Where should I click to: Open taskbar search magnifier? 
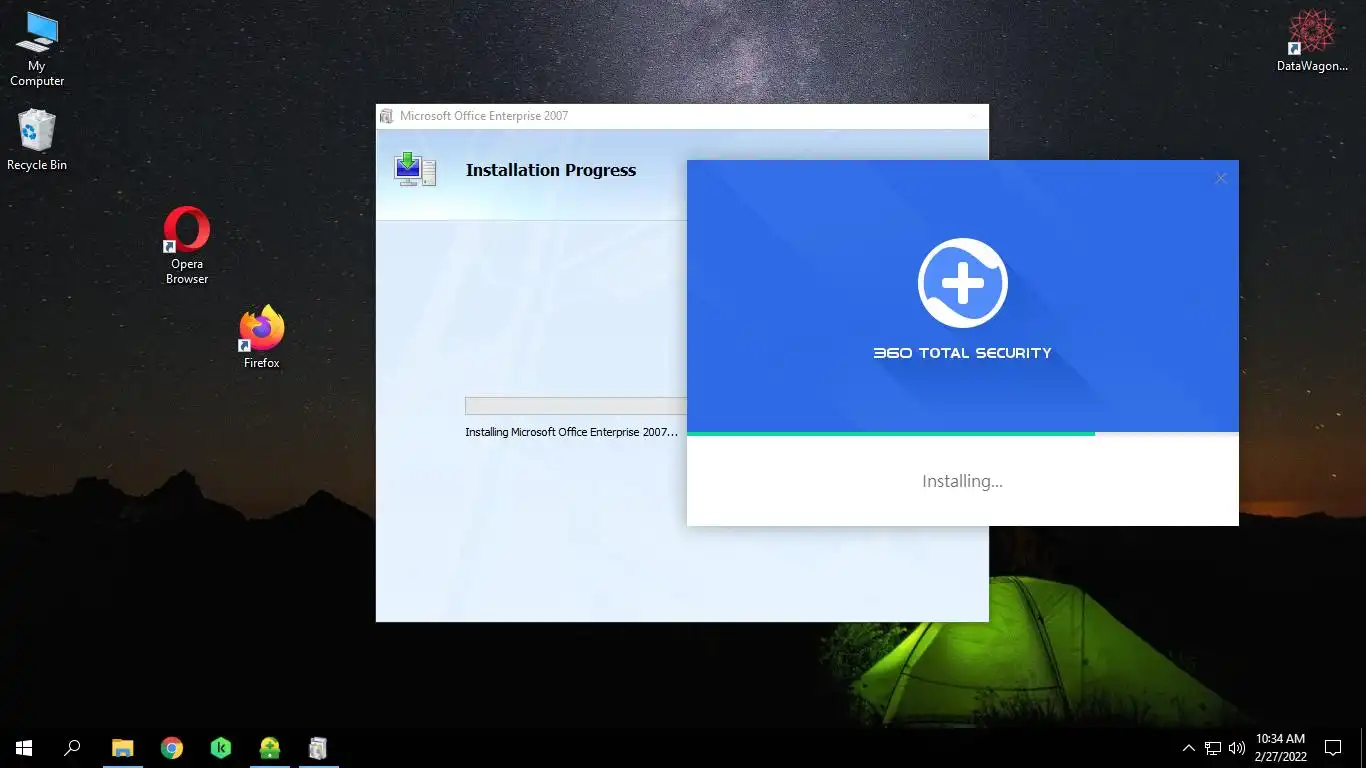tap(72, 747)
